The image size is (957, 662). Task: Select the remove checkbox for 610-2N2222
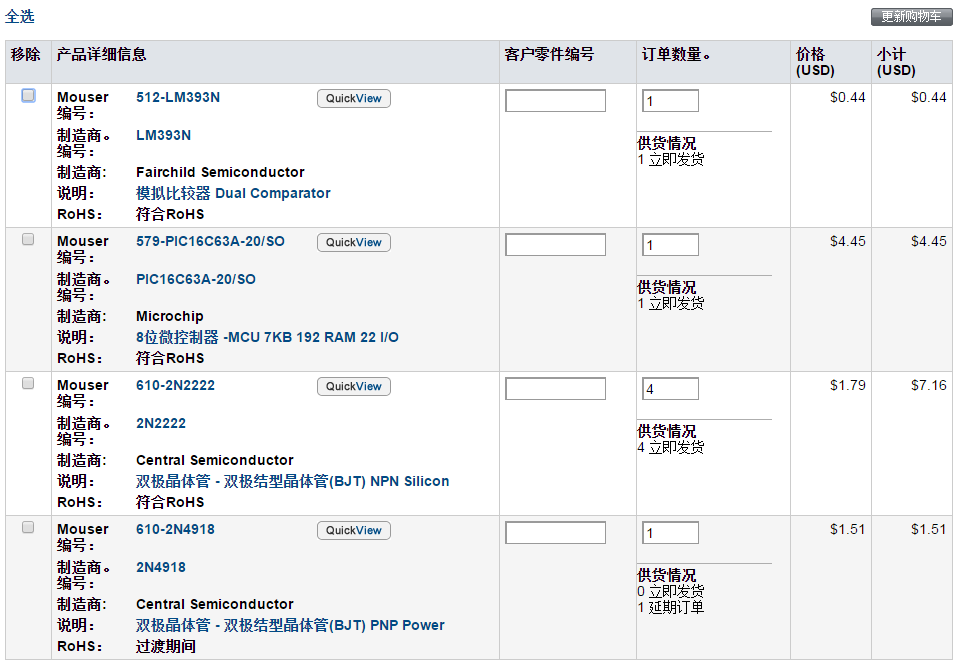28,383
